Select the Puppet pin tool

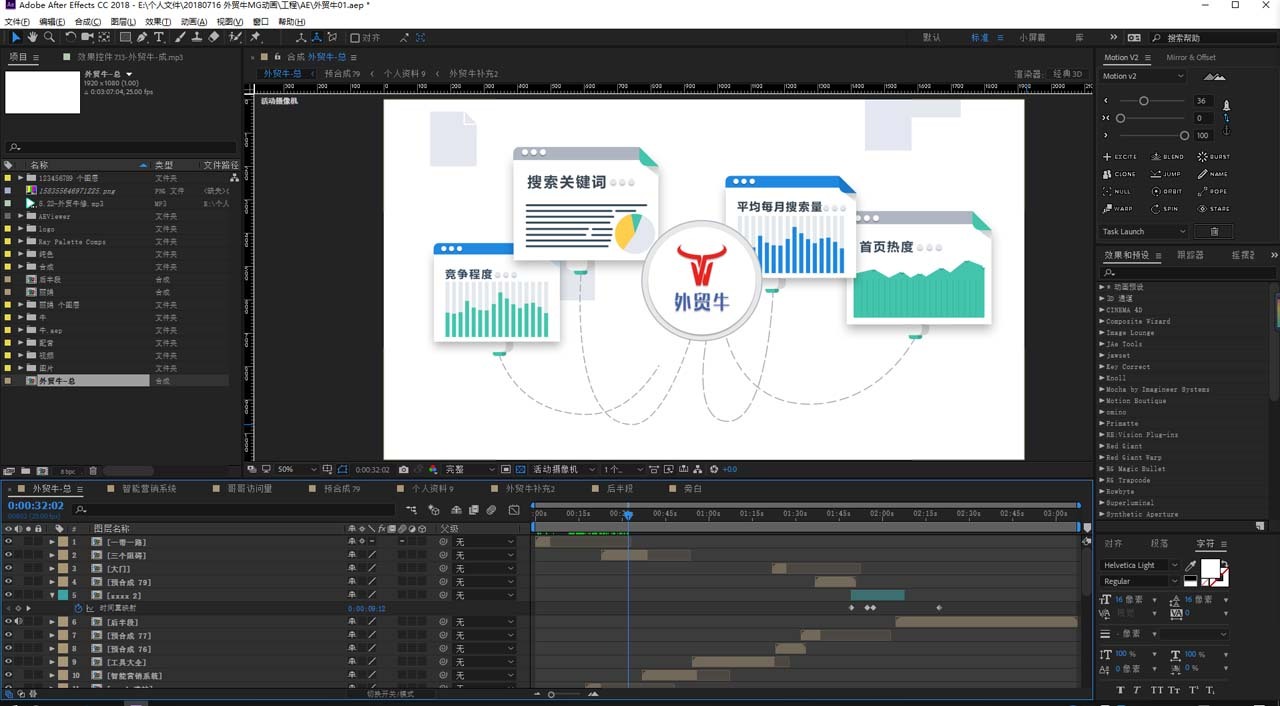(255, 37)
